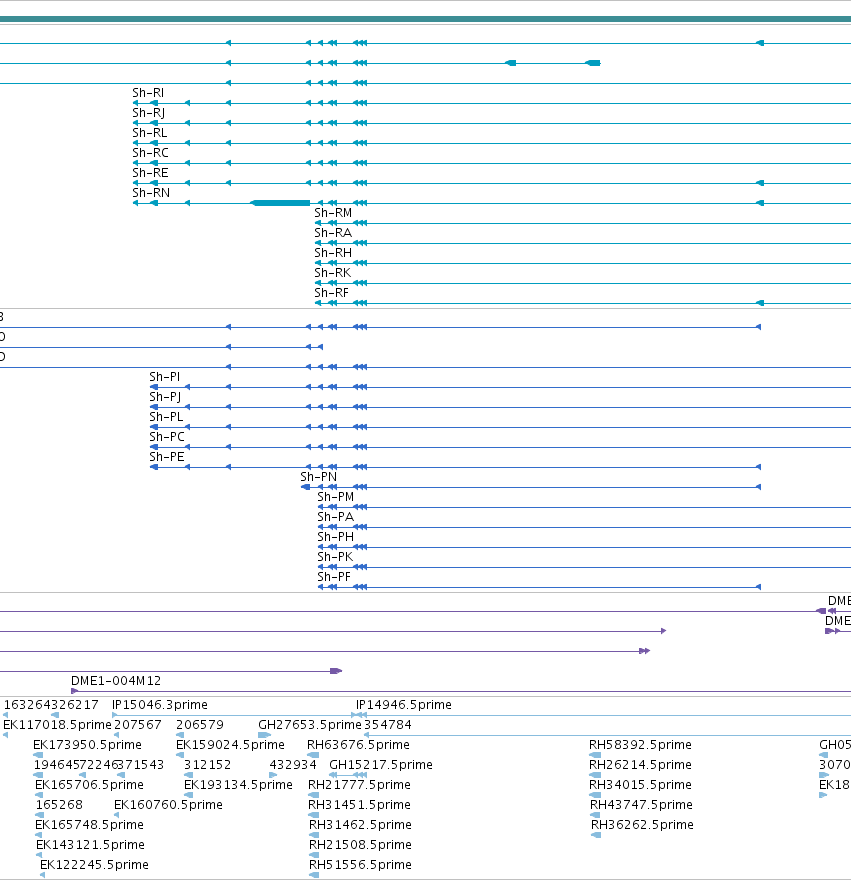Select the RH31451.5prime label
The width and height of the screenshot is (851, 880).
pos(359,805)
